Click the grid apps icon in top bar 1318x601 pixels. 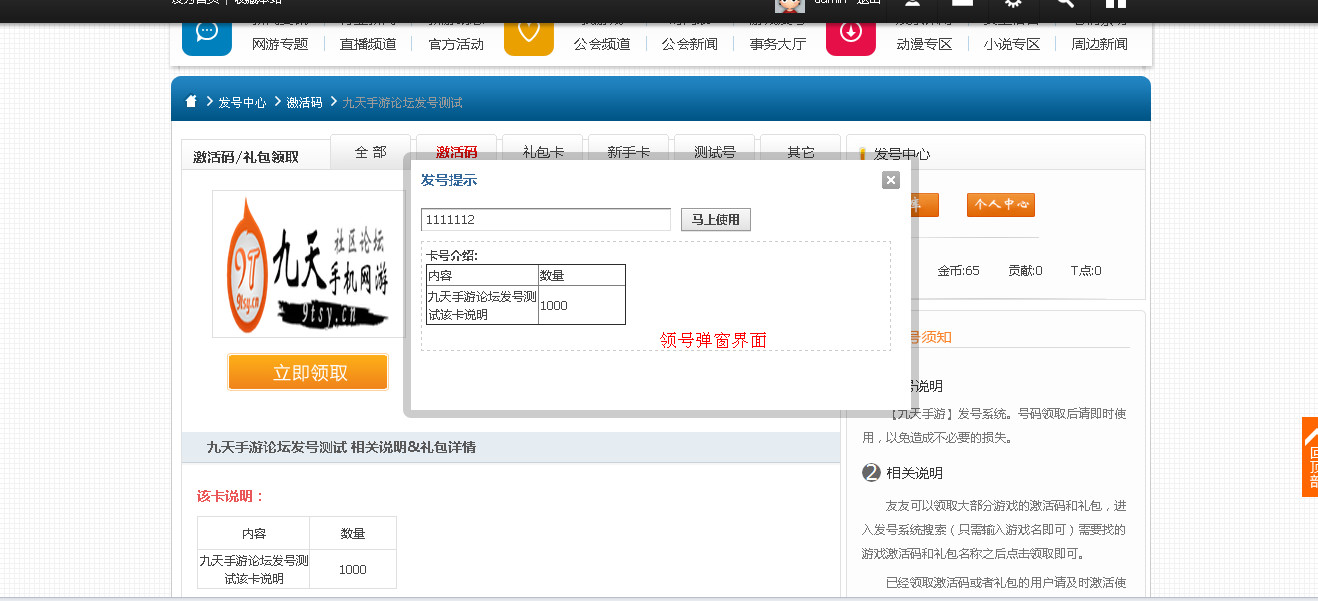click(x=1115, y=4)
